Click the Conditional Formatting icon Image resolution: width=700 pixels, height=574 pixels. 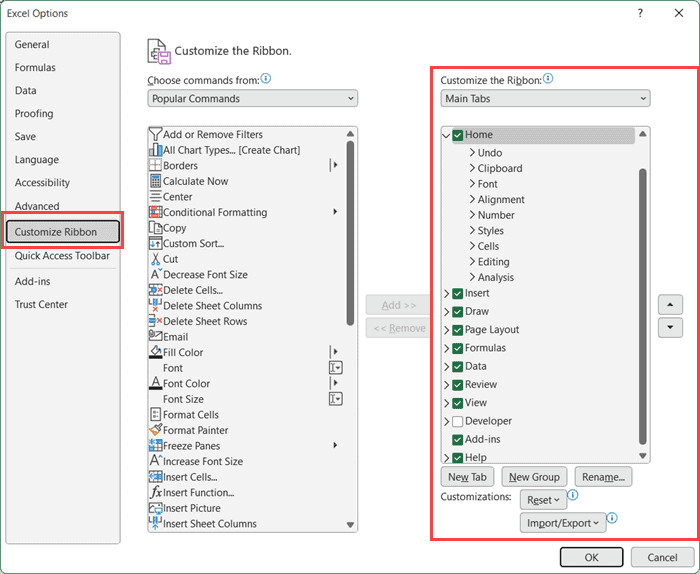pyautogui.click(x=155, y=212)
